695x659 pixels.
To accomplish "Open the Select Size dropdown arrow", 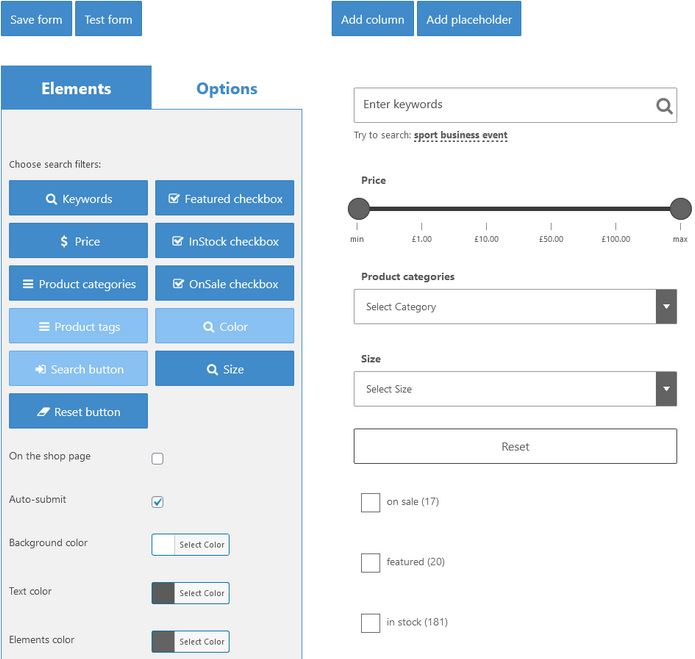I will pyautogui.click(x=666, y=389).
